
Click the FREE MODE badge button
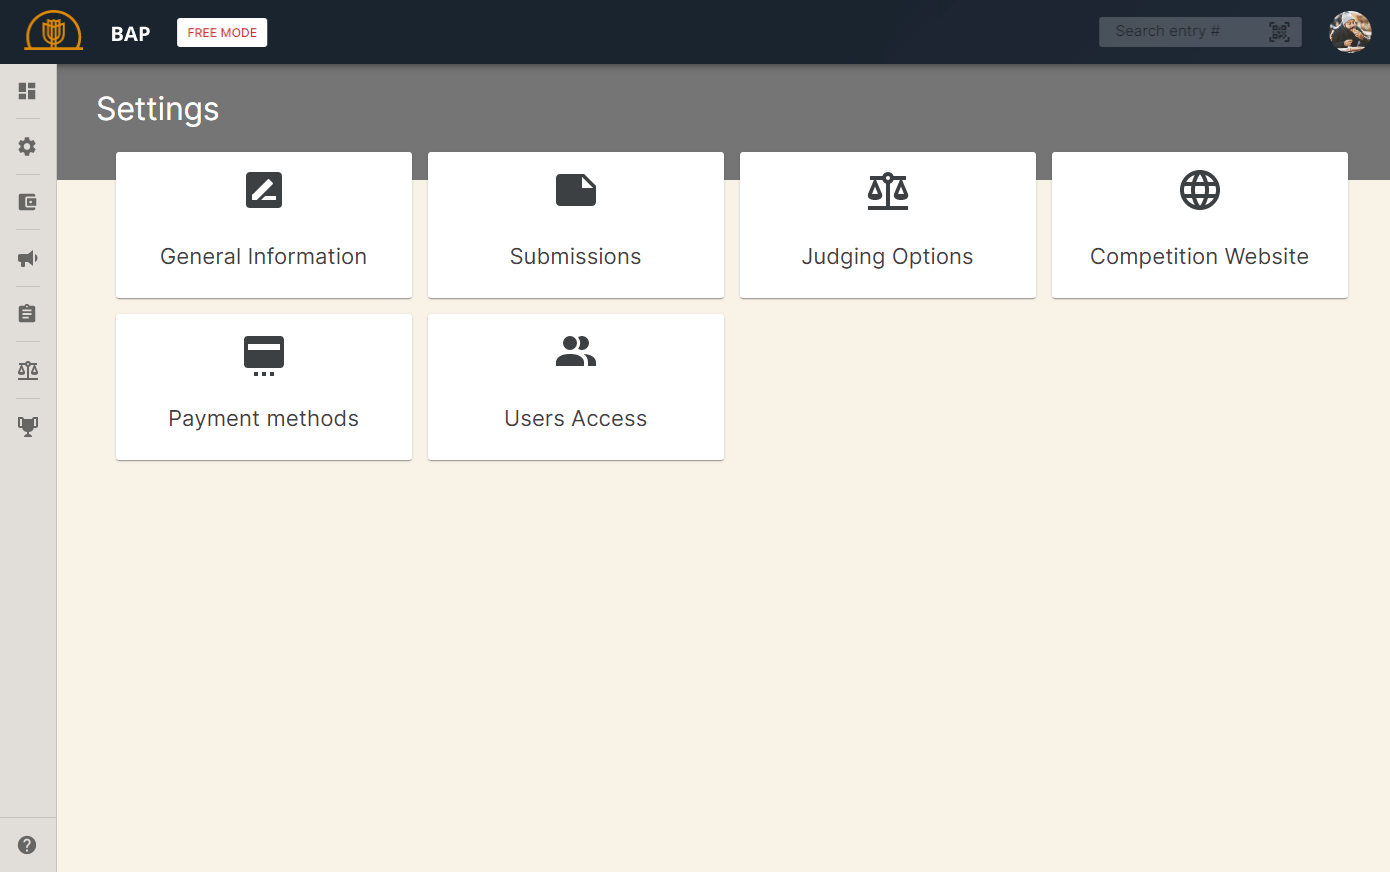coord(222,33)
